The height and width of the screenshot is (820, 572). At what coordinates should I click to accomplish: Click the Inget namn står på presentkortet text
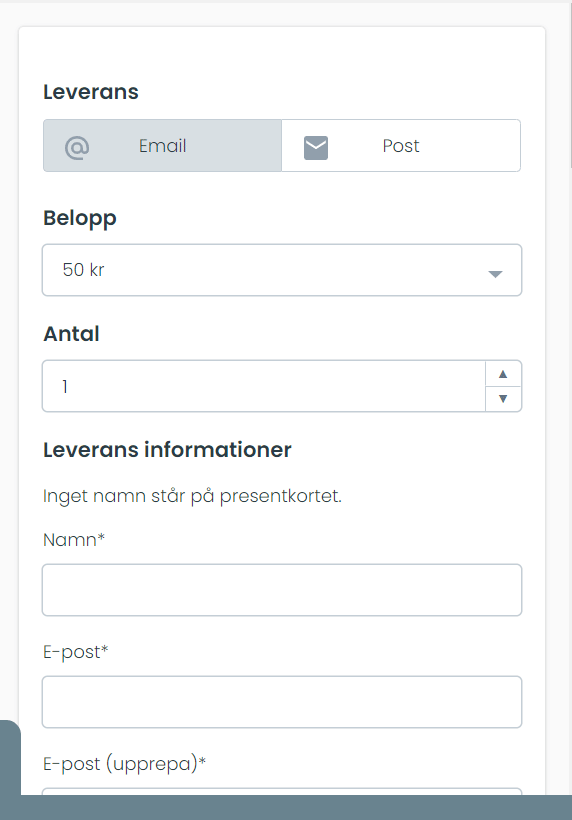coord(192,496)
